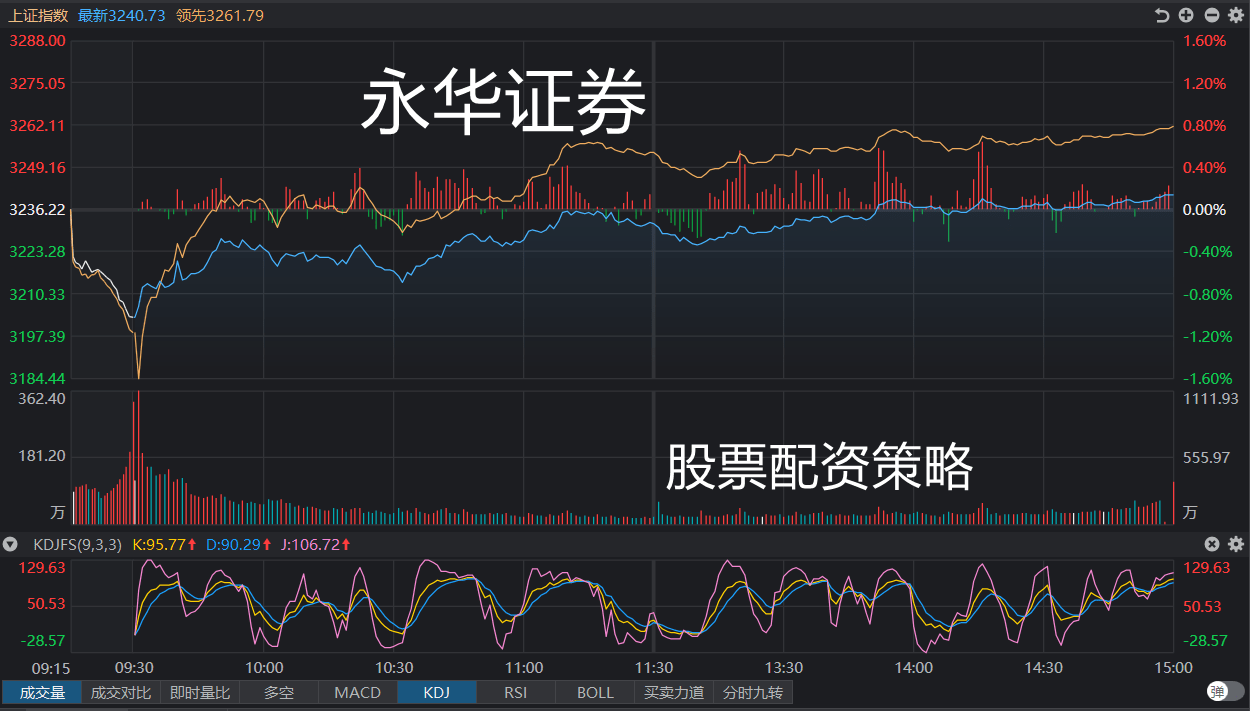Select the KDJ indicator tab

click(x=437, y=692)
